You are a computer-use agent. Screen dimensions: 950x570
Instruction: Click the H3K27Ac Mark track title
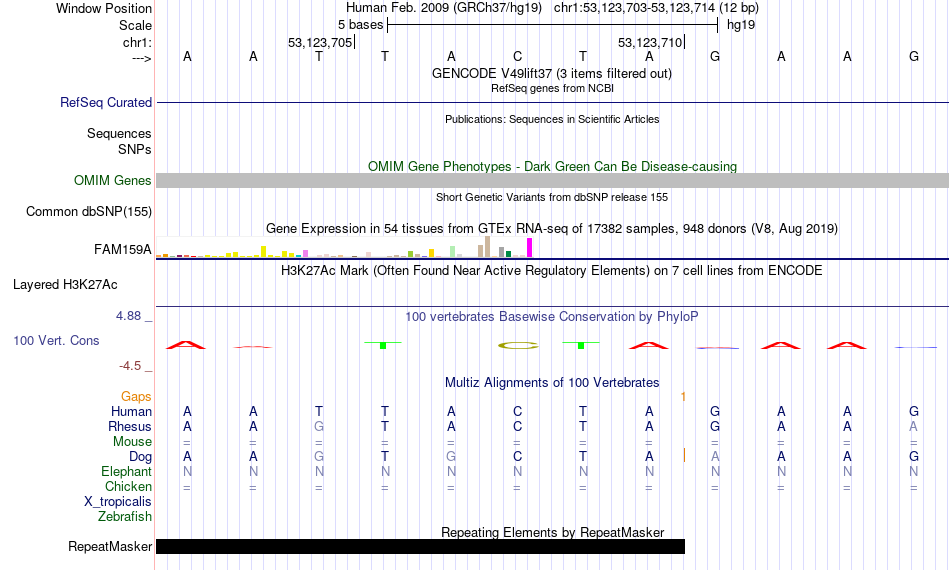click(551, 270)
